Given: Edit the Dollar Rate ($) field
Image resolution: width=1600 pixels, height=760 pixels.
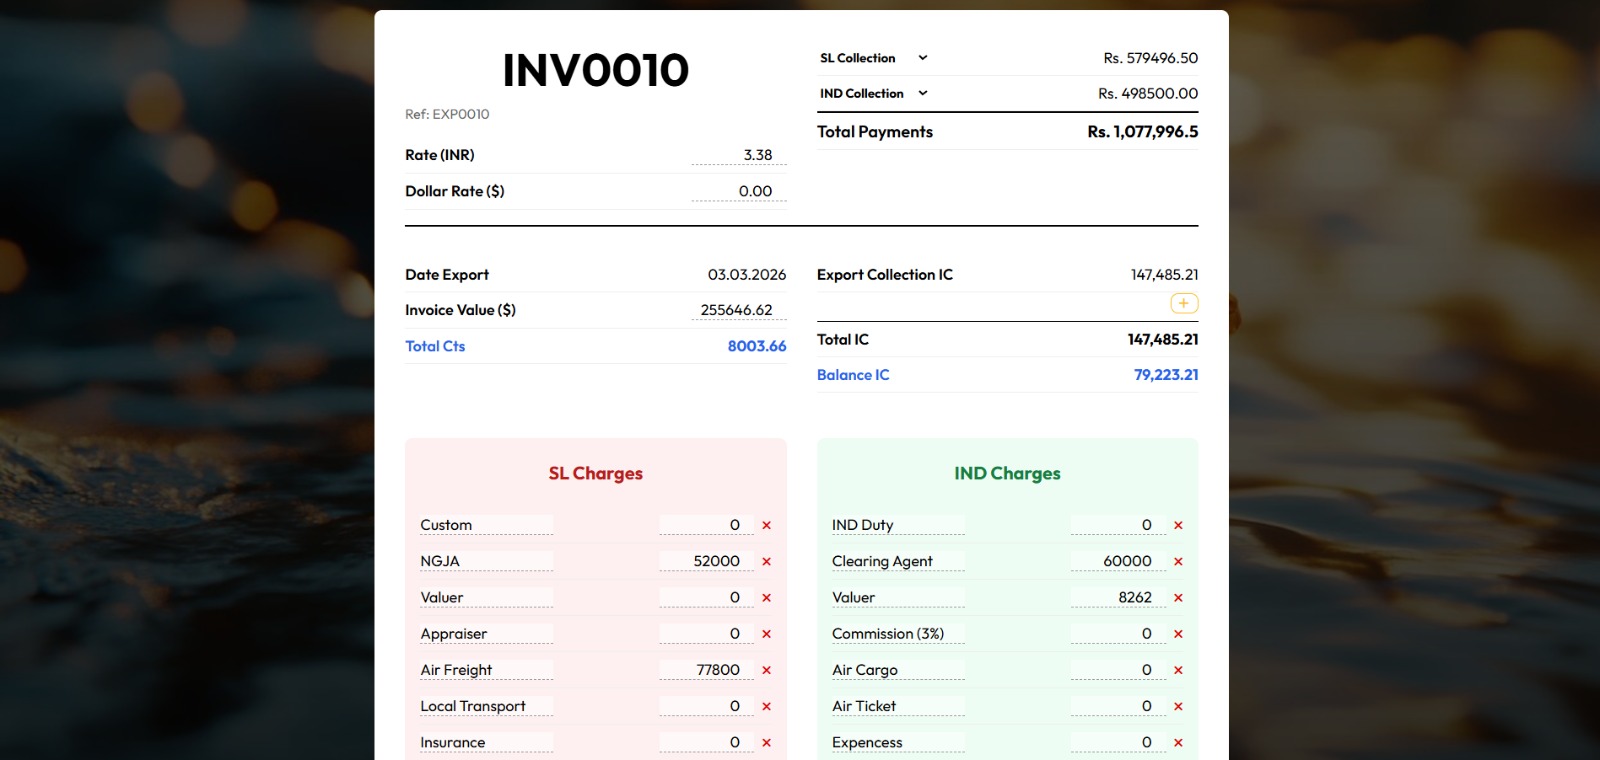Looking at the screenshot, I should 739,191.
